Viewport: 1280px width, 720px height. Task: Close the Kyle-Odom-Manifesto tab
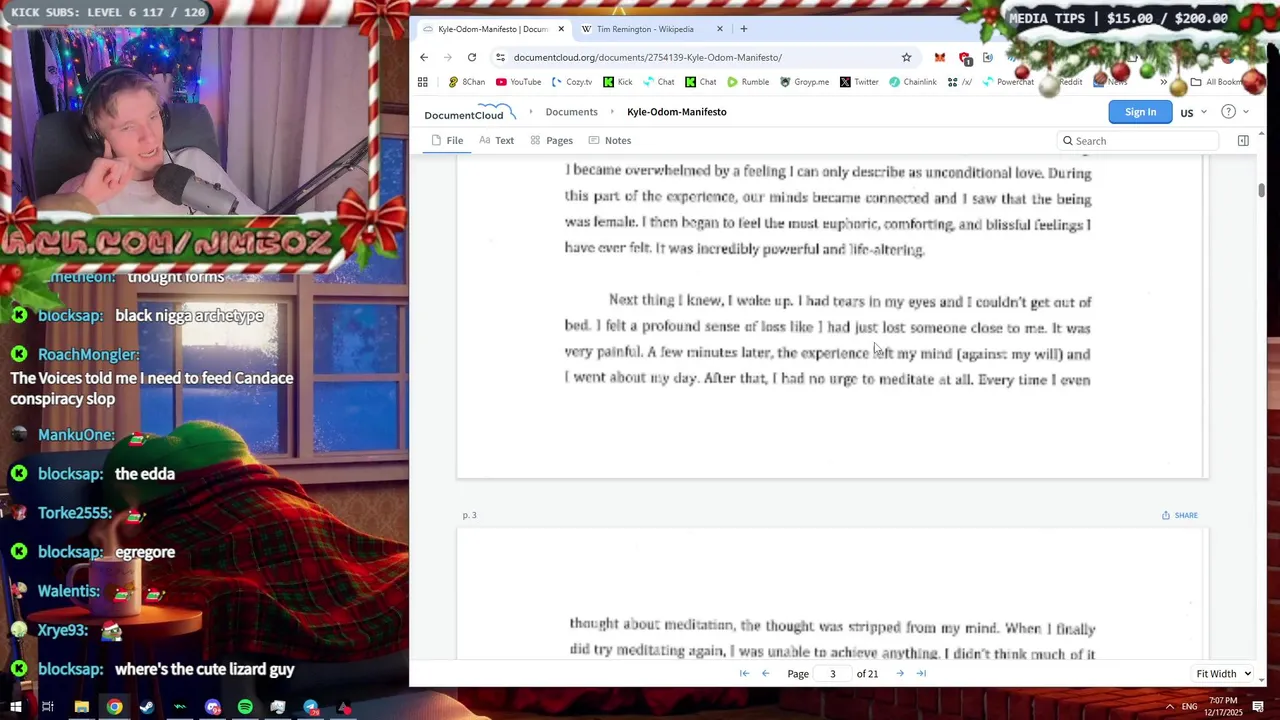561,29
